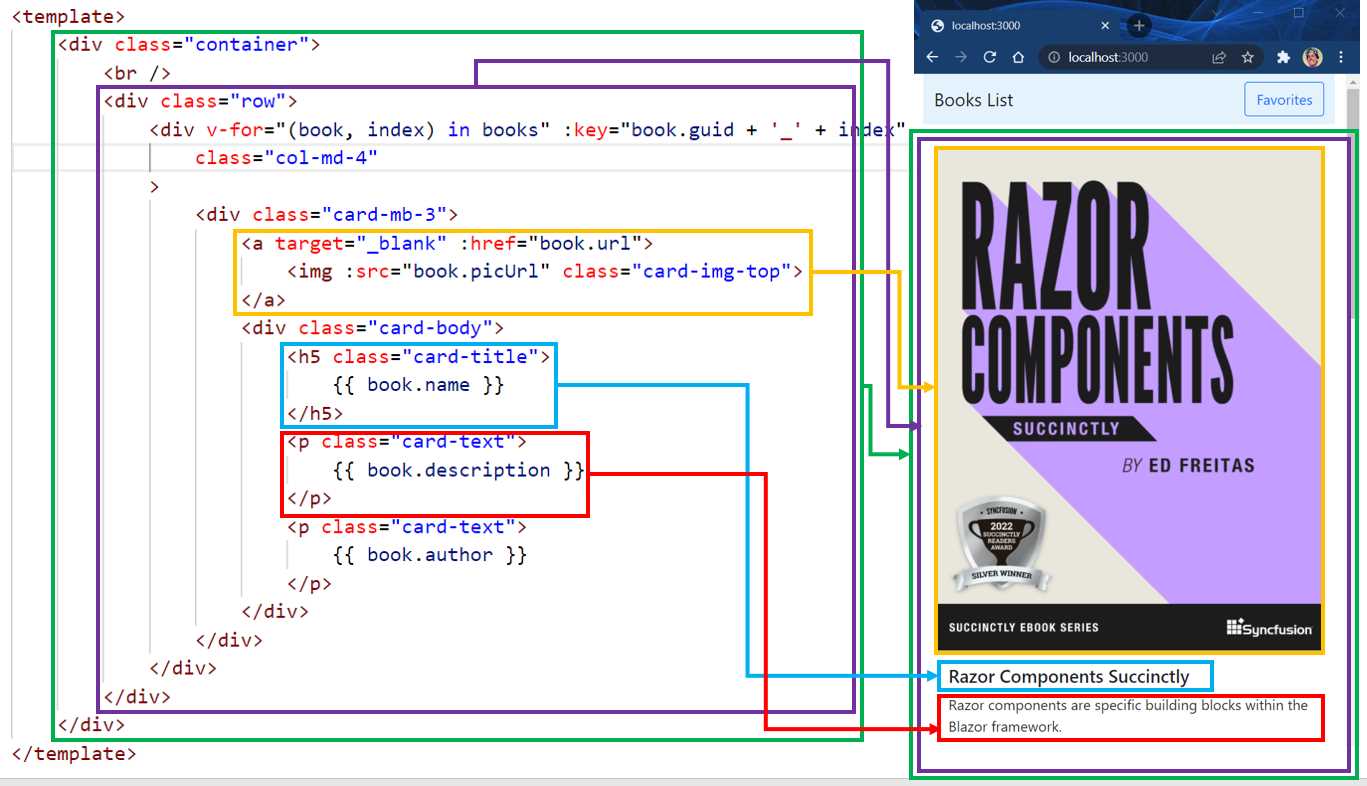Open a new tab with the plus icon
1367x786 pixels.
[x=1137, y=25]
